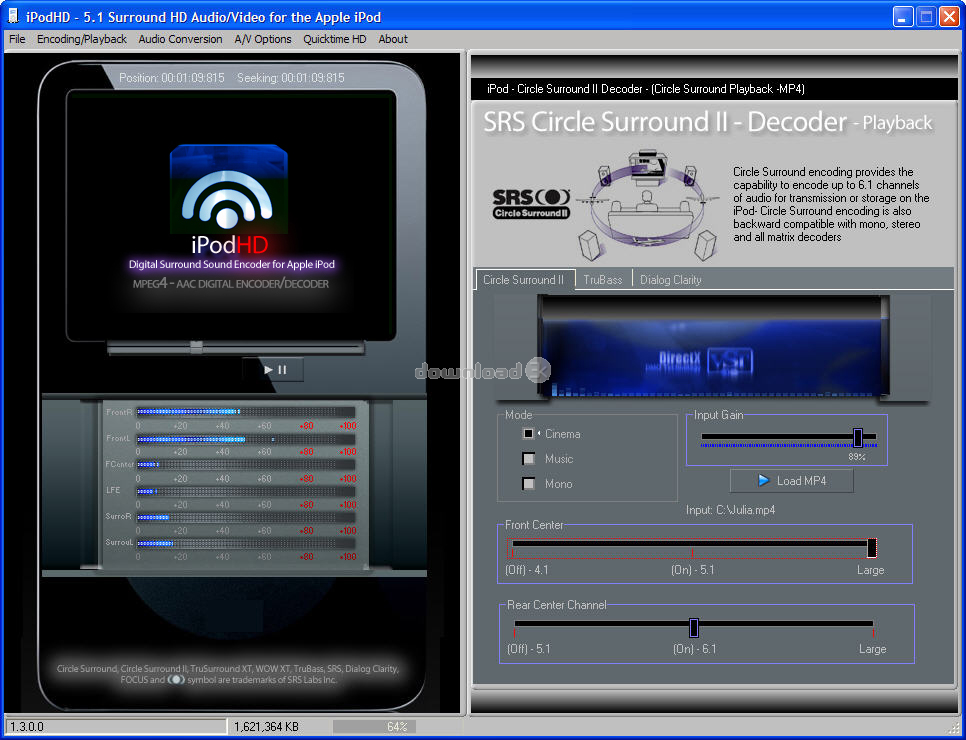
Task: Open the Audio Conversion menu
Action: [180, 39]
